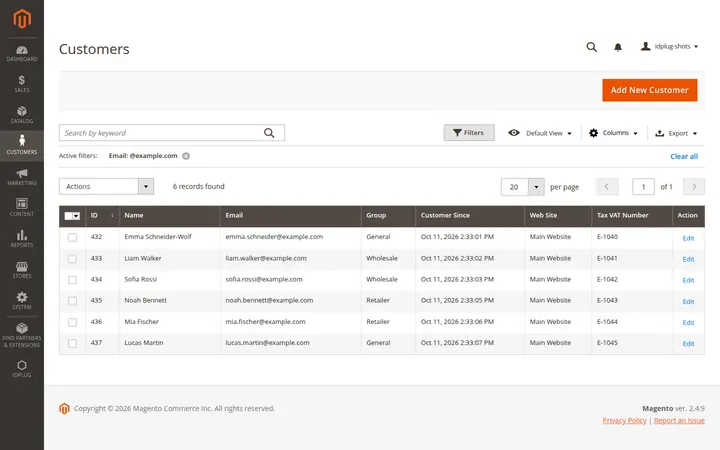720x450 pixels.
Task: Open the System sidebar menu
Action: pos(22,301)
